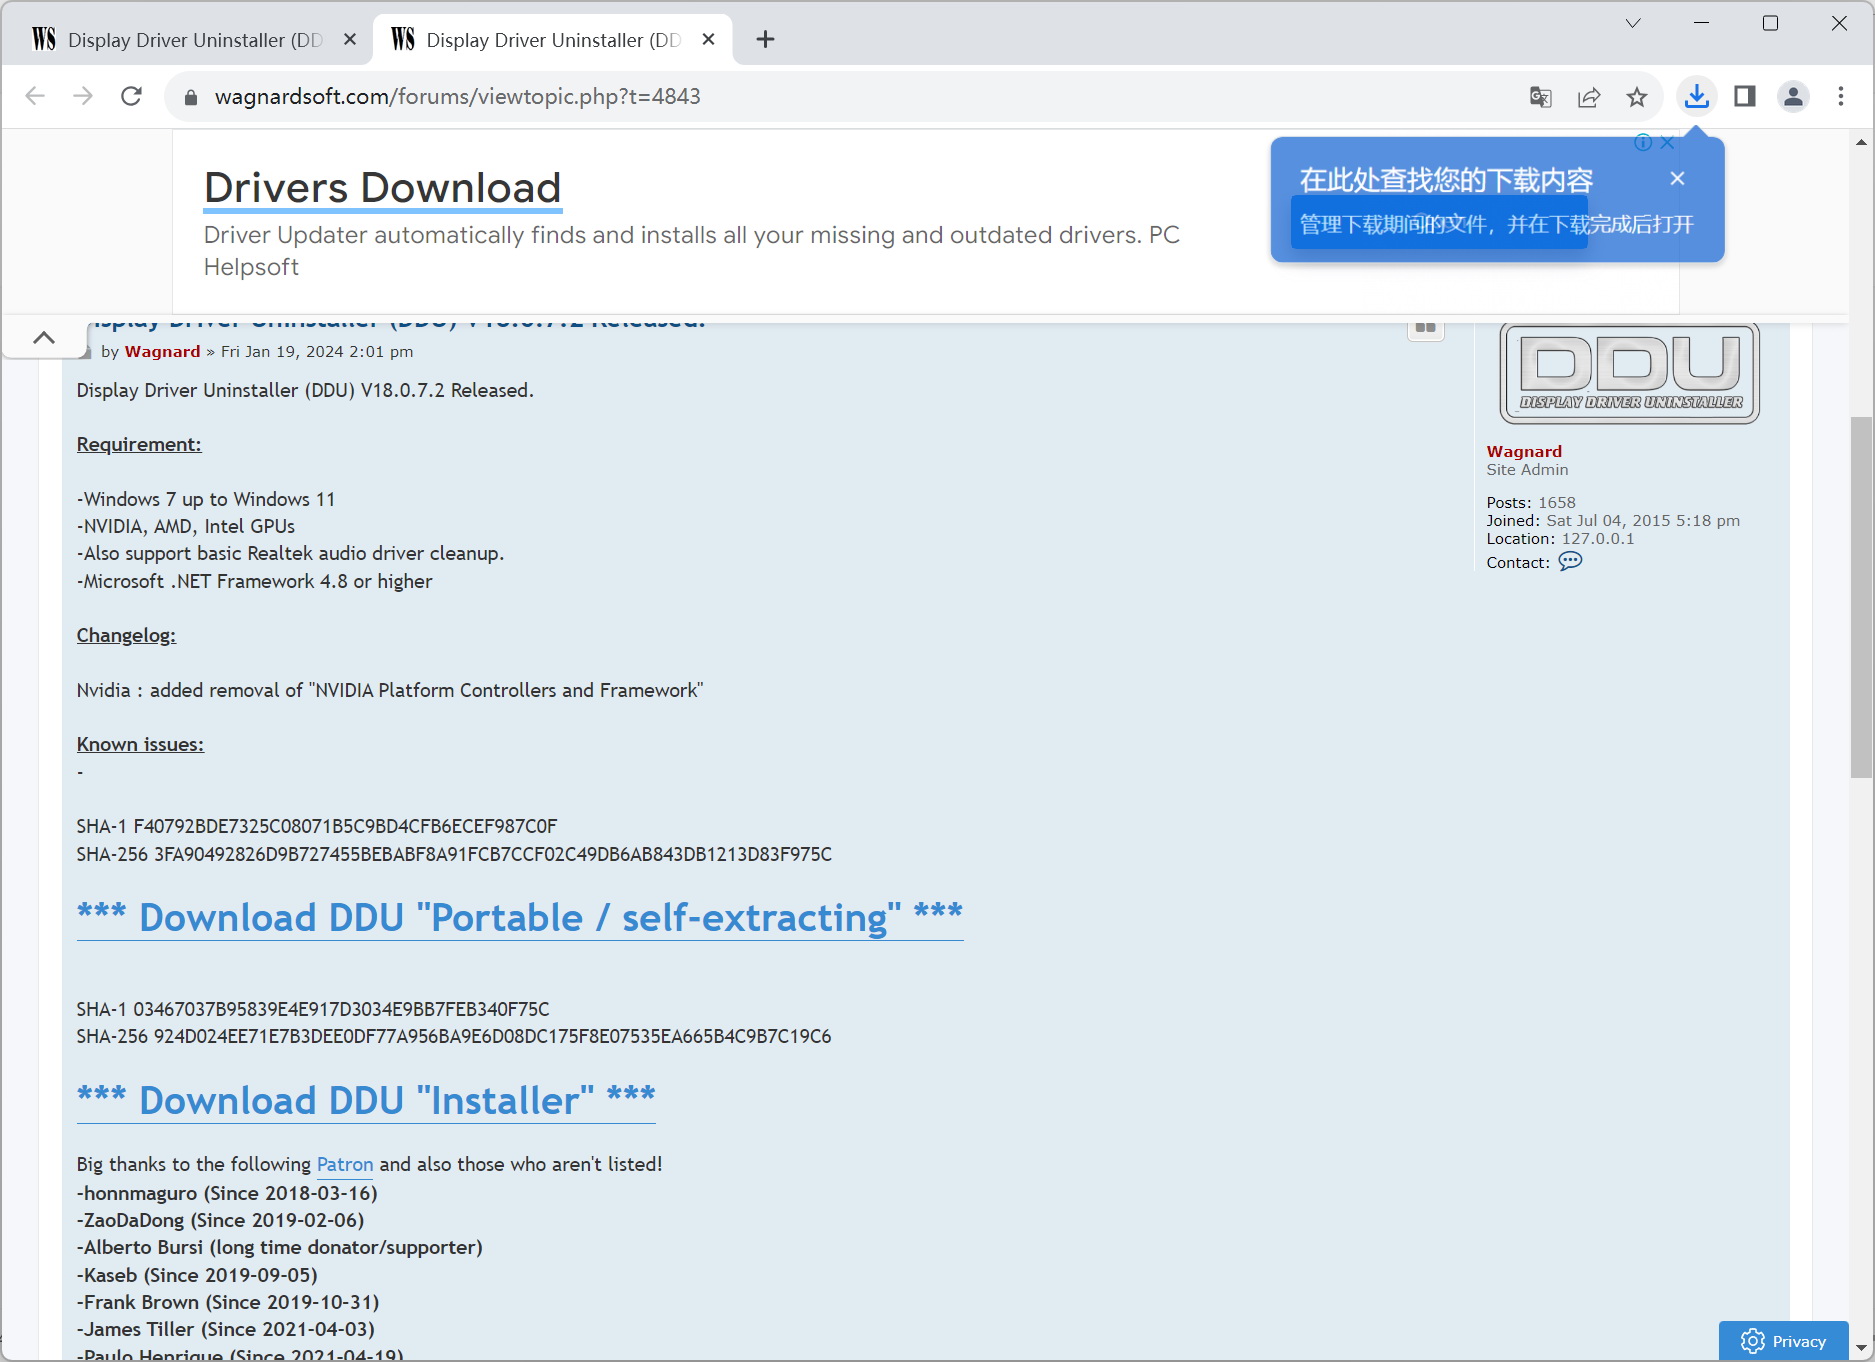The width and height of the screenshot is (1875, 1362).
Task: Click the site lock security icon
Action: (x=191, y=97)
